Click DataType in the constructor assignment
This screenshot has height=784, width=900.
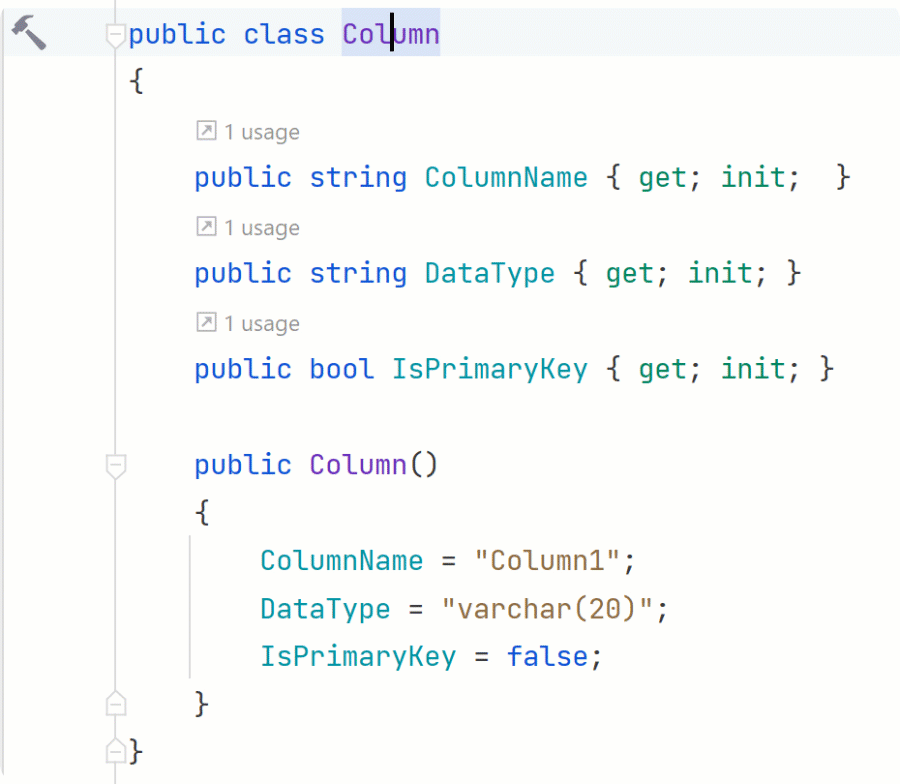pos(325,609)
